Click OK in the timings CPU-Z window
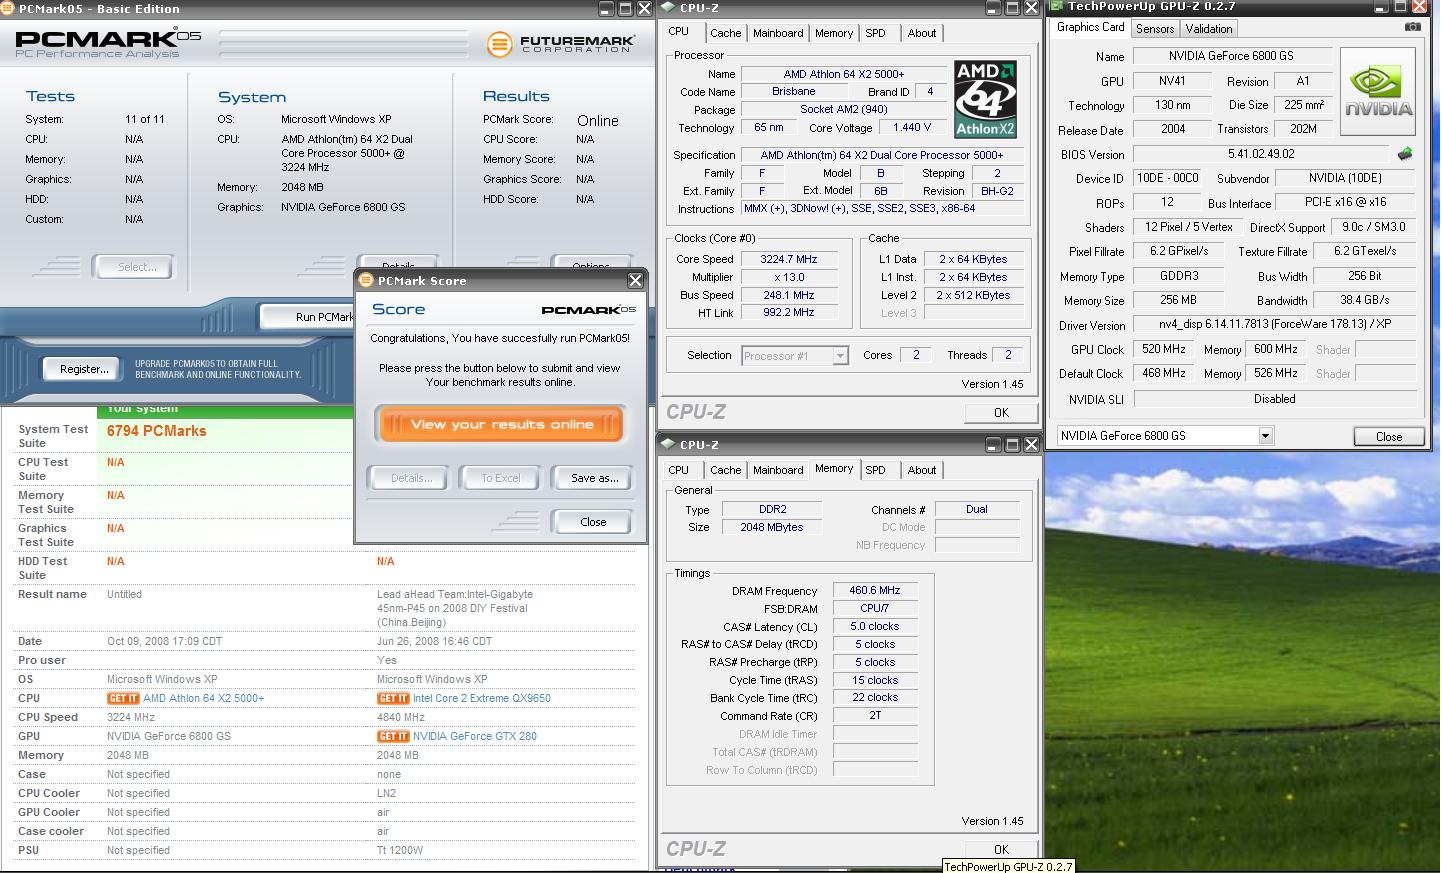Image resolution: width=1442 pixels, height=873 pixels. point(1001,849)
